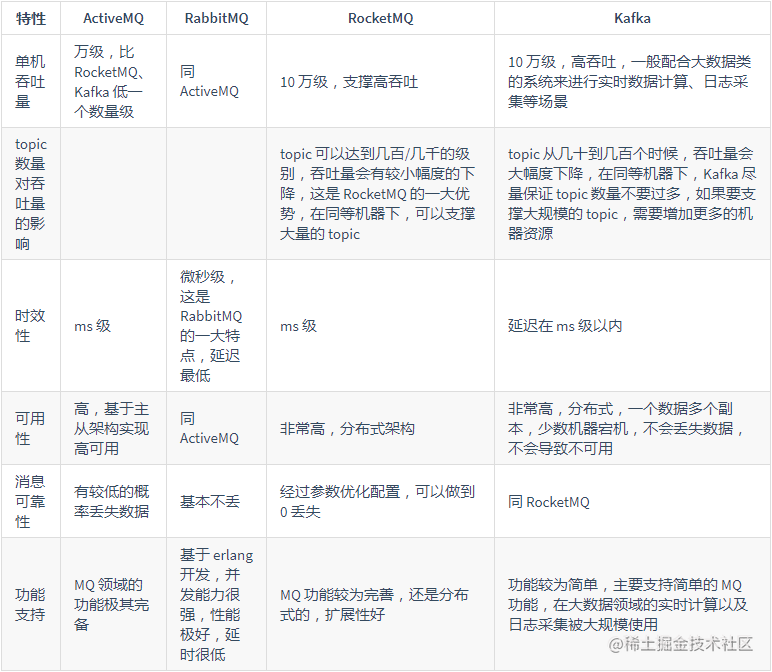The width and height of the screenshot is (772, 672).
Task: Click the 基本不丢 cell
Action: coord(216,501)
